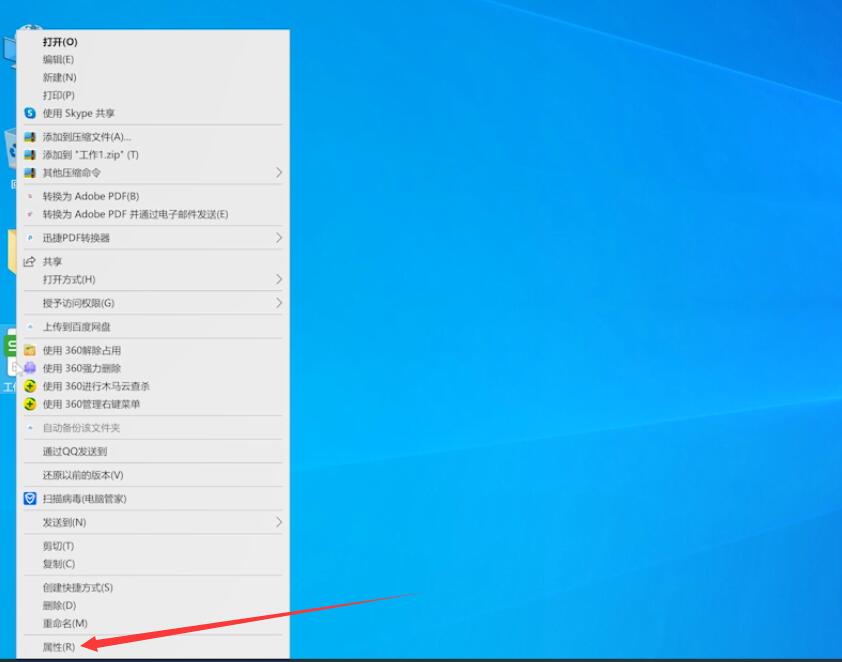Click the cloud icon beside 上传到百度网盘

point(30,327)
